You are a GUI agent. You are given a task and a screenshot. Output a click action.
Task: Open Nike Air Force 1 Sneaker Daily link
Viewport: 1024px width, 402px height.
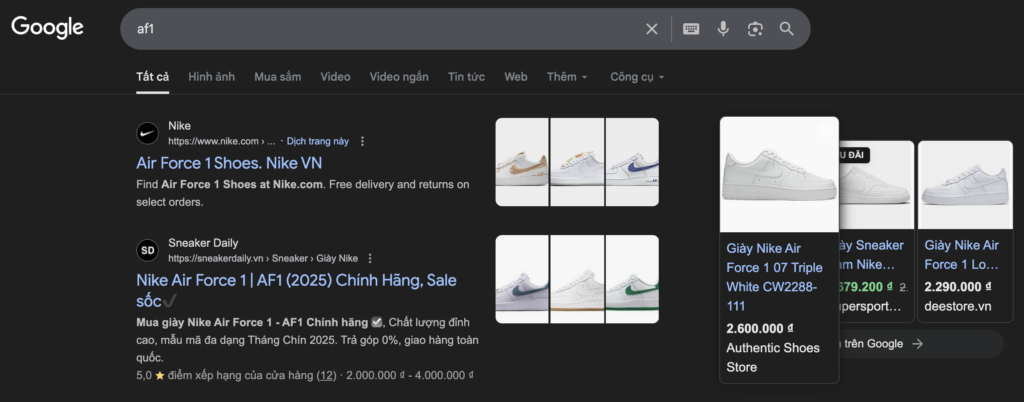pos(295,280)
